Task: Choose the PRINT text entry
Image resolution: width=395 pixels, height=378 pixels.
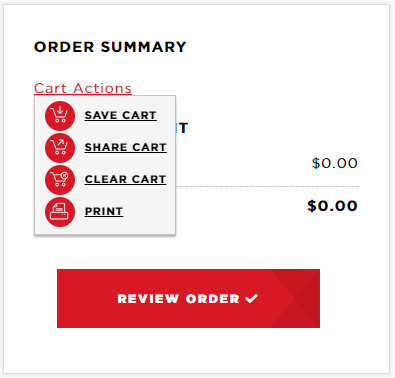Action: pyautogui.click(x=104, y=211)
